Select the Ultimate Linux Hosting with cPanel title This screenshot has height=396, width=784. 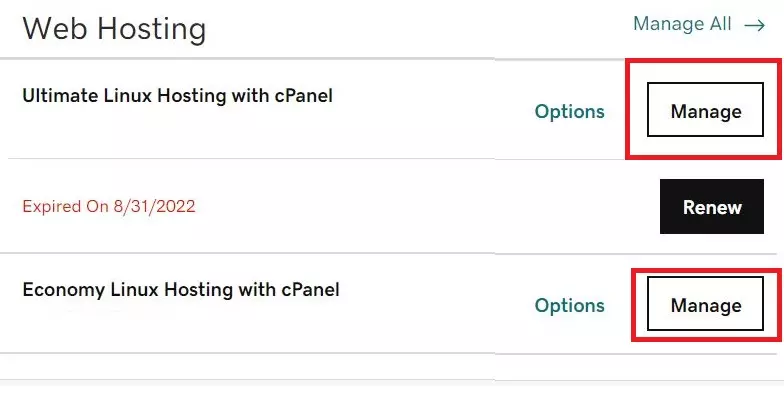(x=178, y=96)
